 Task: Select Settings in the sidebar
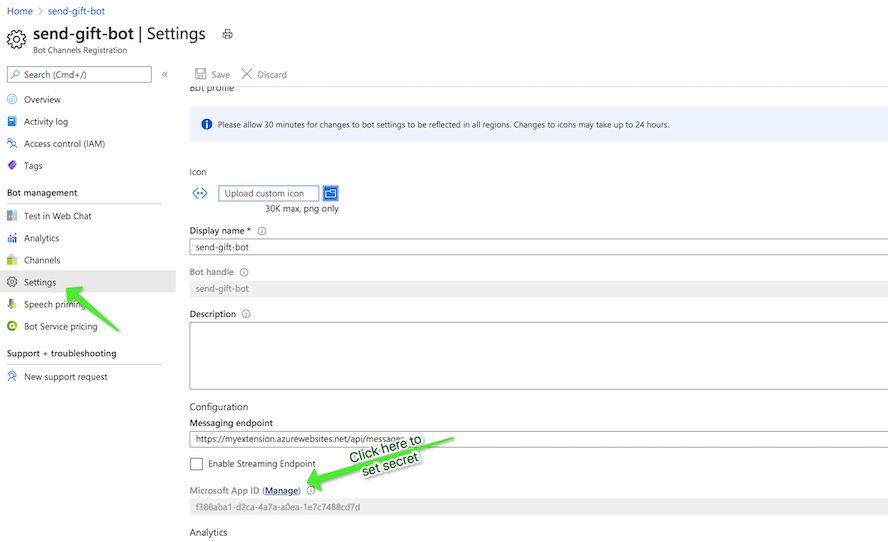[x=88, y=282]
